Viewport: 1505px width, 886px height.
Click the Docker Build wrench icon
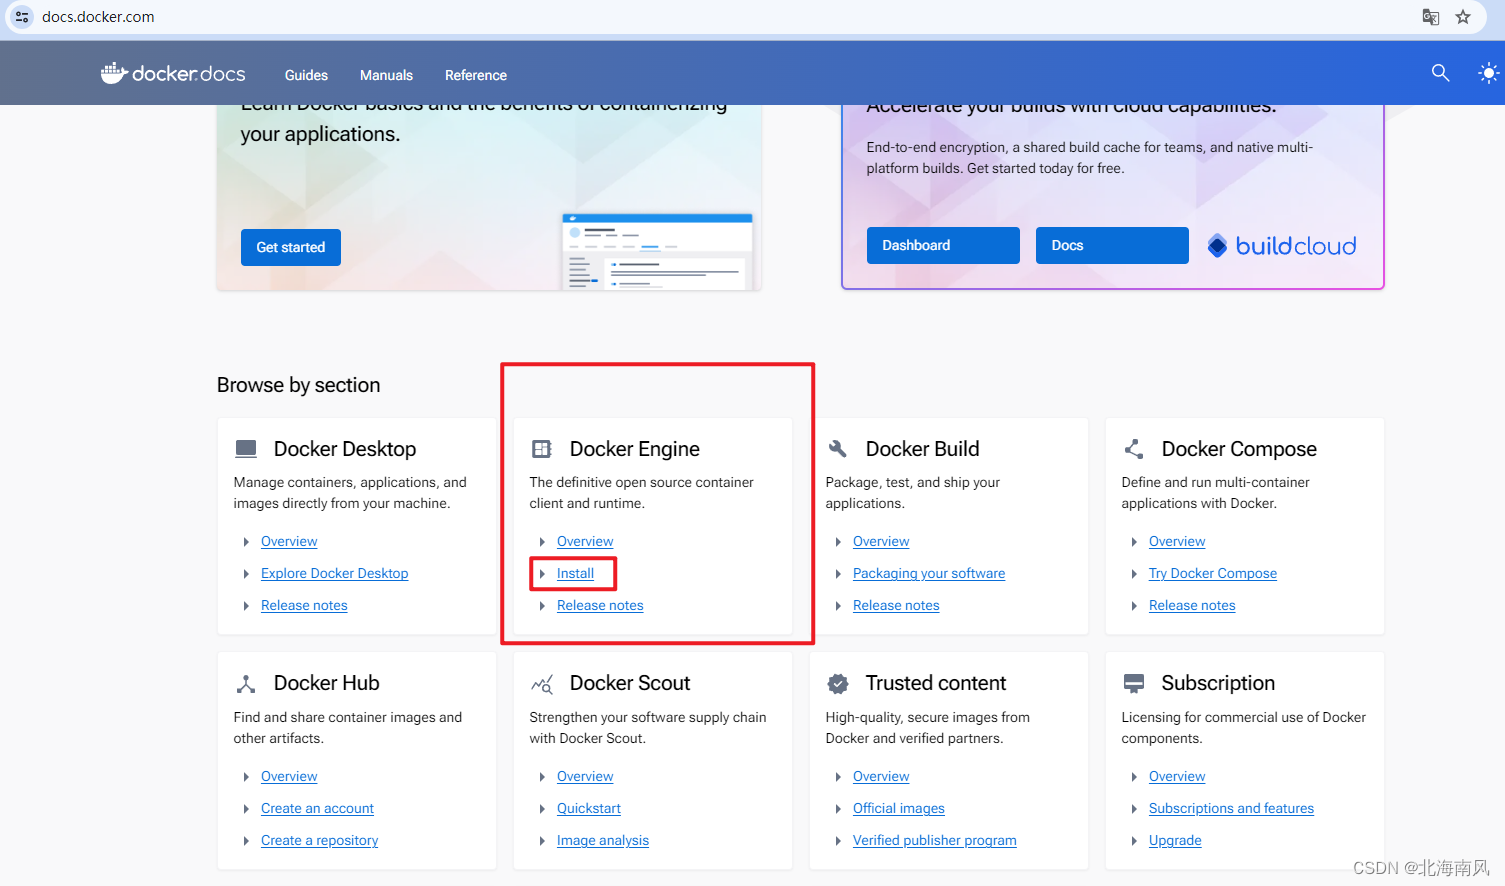[838, 449]
